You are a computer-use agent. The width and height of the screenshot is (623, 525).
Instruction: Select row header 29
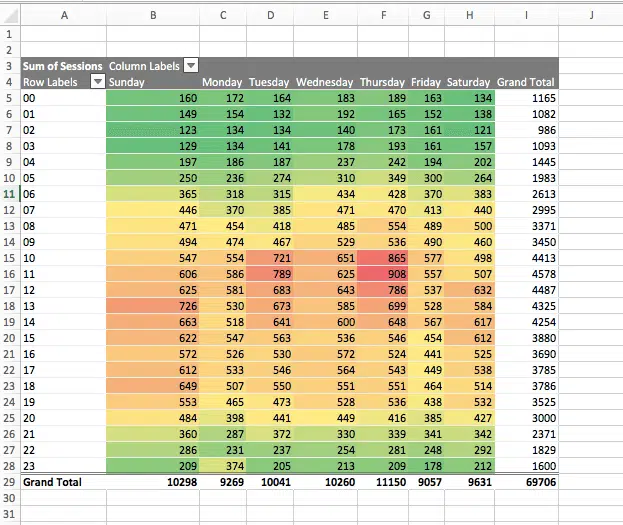[10, 481]
